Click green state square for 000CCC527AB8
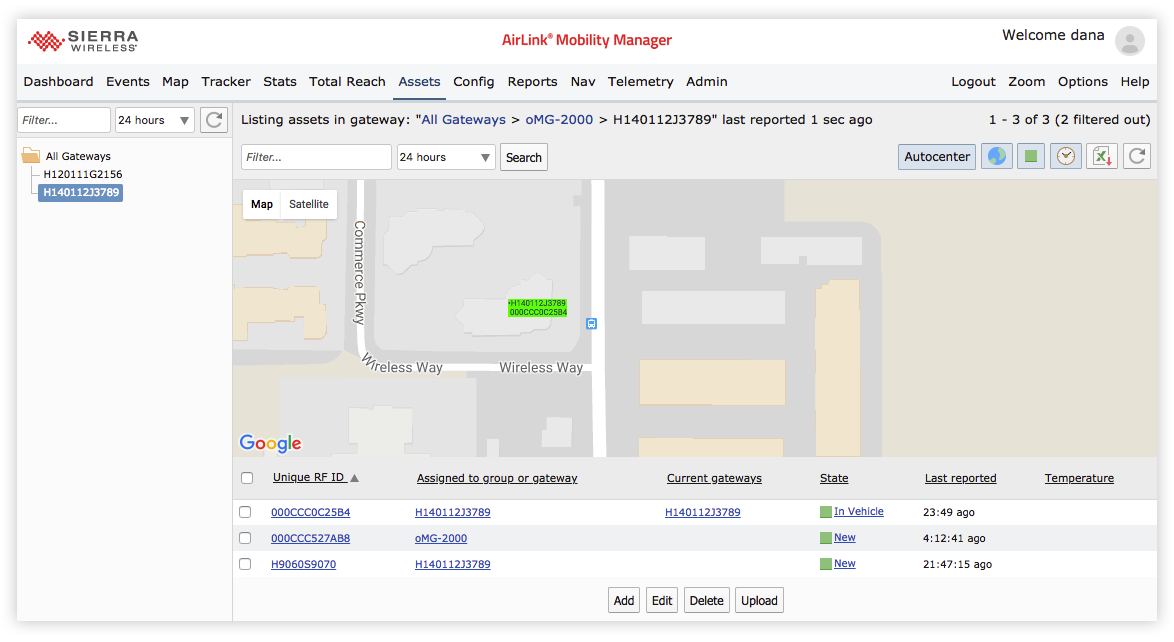Screen dimensions: 1174x642 (826, 538)
